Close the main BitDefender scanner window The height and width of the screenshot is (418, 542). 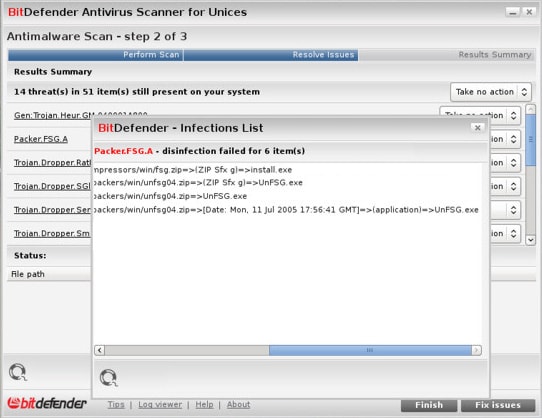529,12
